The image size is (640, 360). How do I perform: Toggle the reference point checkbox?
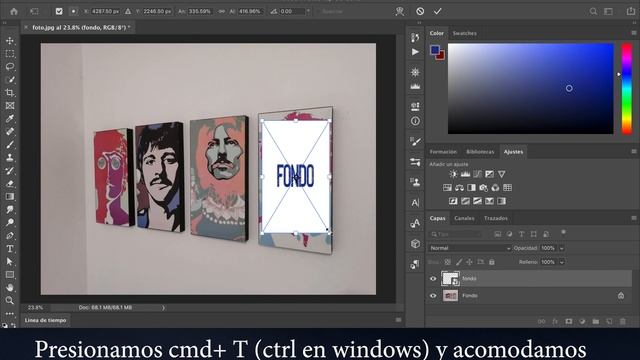click(x=59, y=11)
